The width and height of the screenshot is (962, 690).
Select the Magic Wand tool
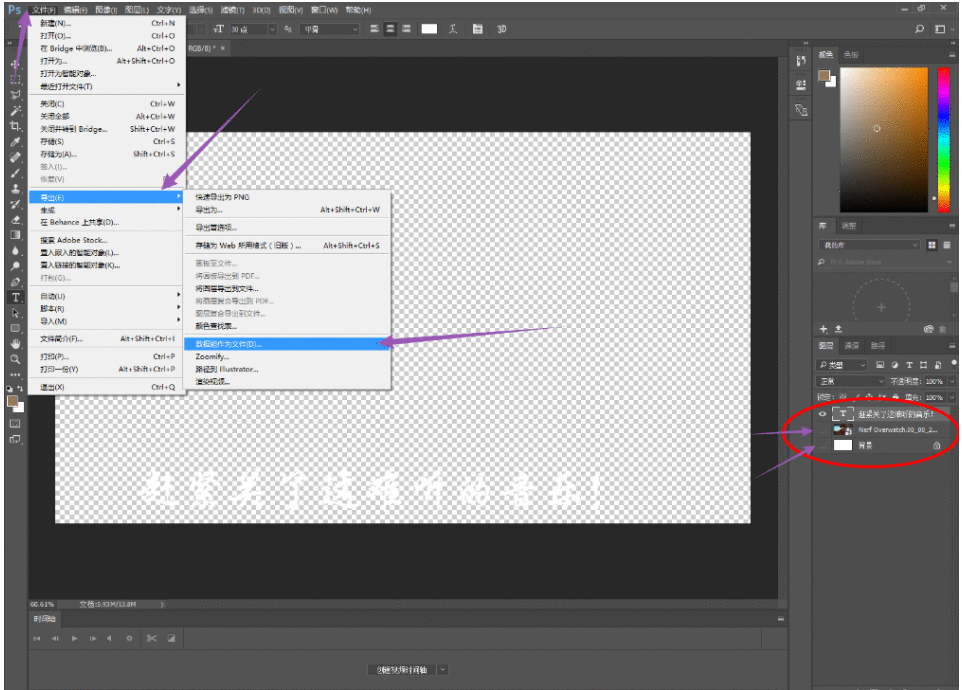tap(15, 111)
